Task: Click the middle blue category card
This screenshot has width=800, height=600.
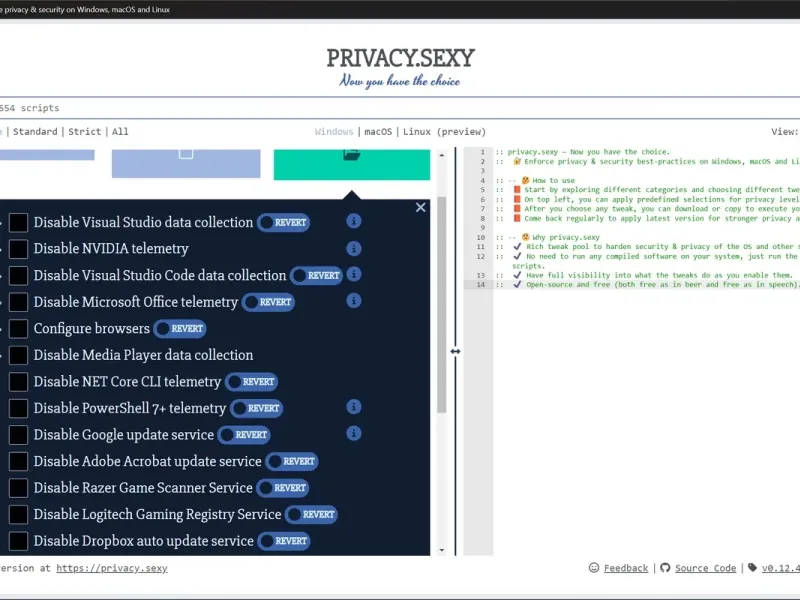Action: click(x=186, y=163)
